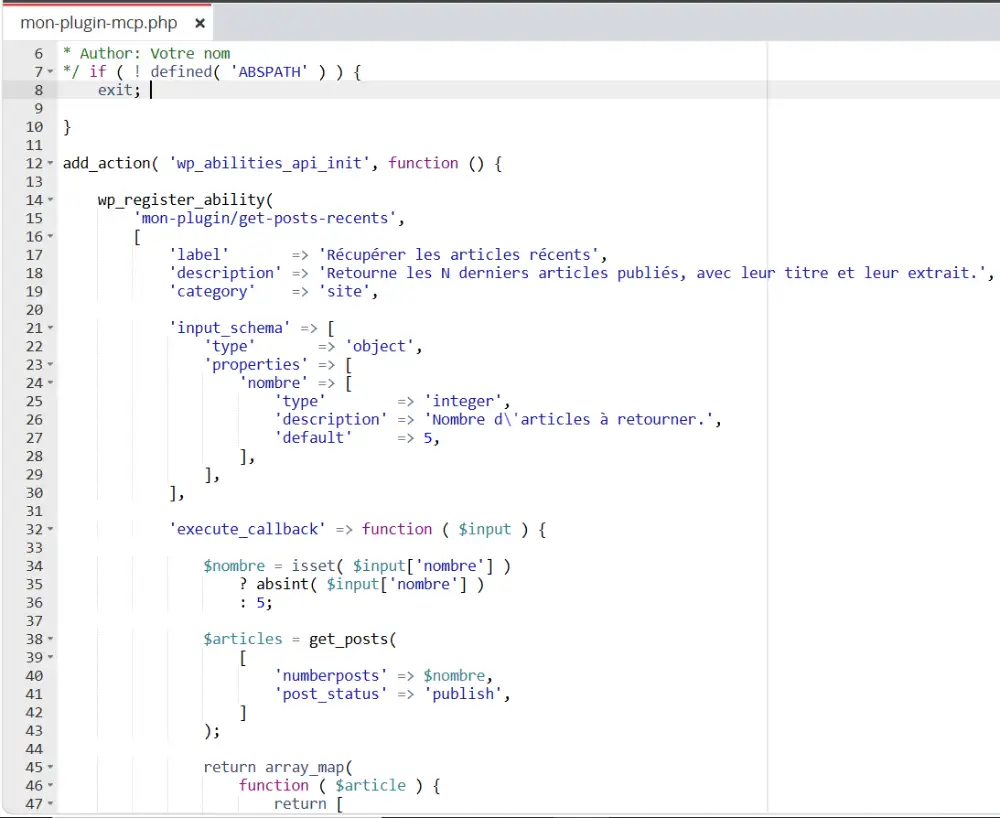The image size is (1000, 818).
Task: Fold the array_map call at line 45
Action: [x=50, y=767]
